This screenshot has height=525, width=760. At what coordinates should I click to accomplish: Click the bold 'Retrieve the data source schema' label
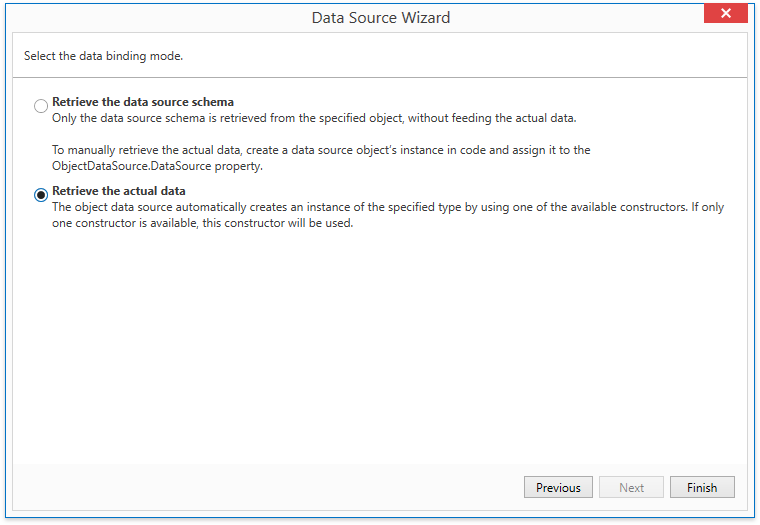[x=143, y=102]
